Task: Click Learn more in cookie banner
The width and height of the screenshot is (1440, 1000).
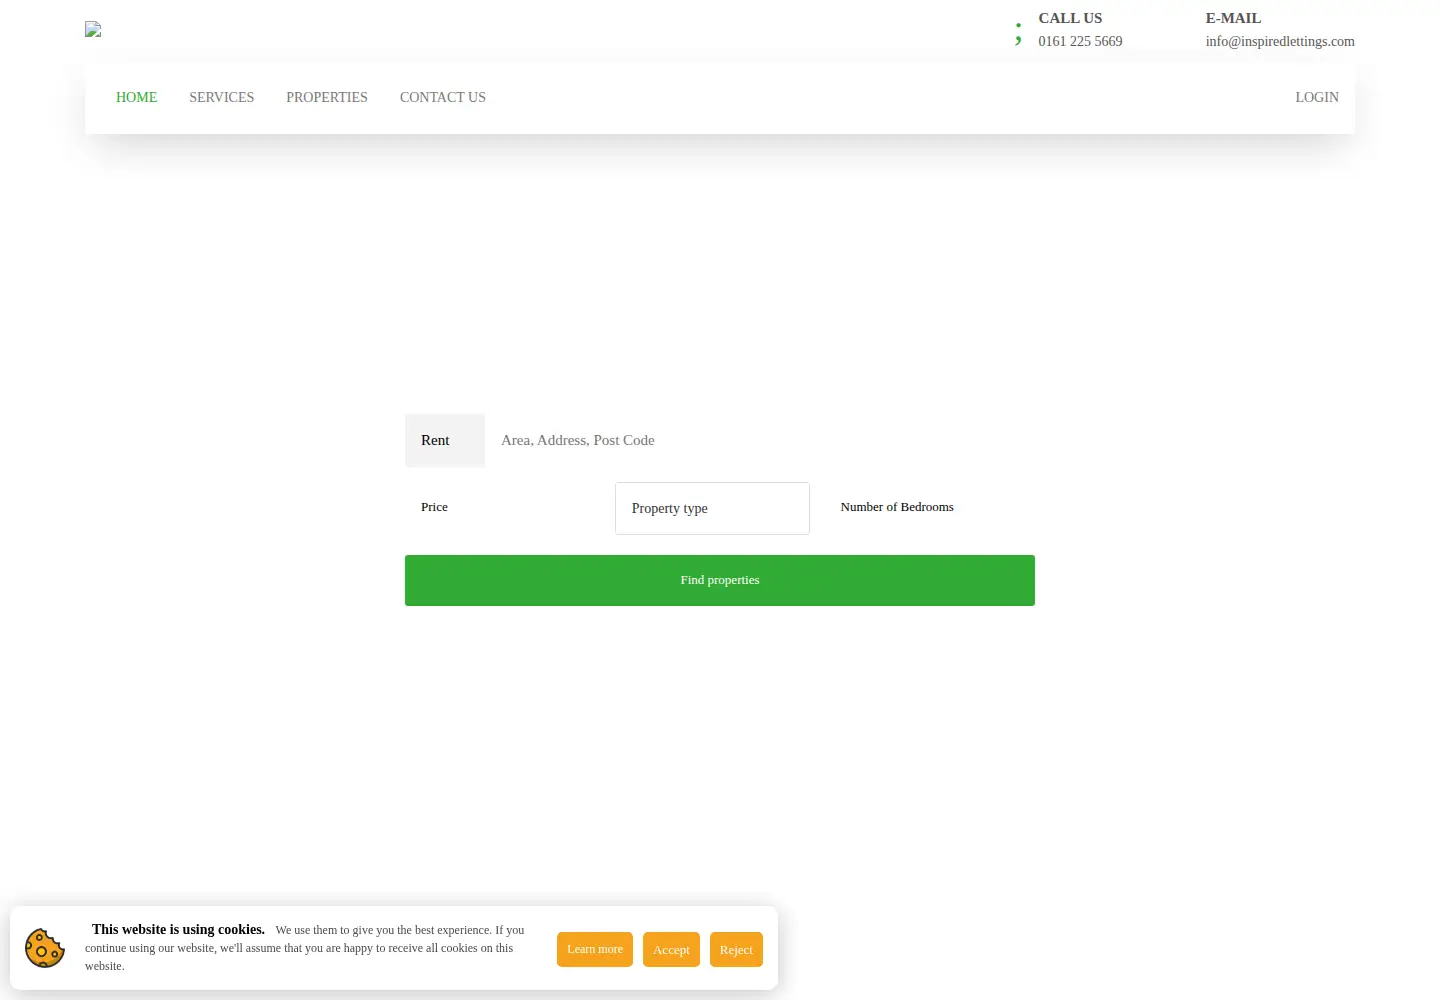Action: click(595, 949)
